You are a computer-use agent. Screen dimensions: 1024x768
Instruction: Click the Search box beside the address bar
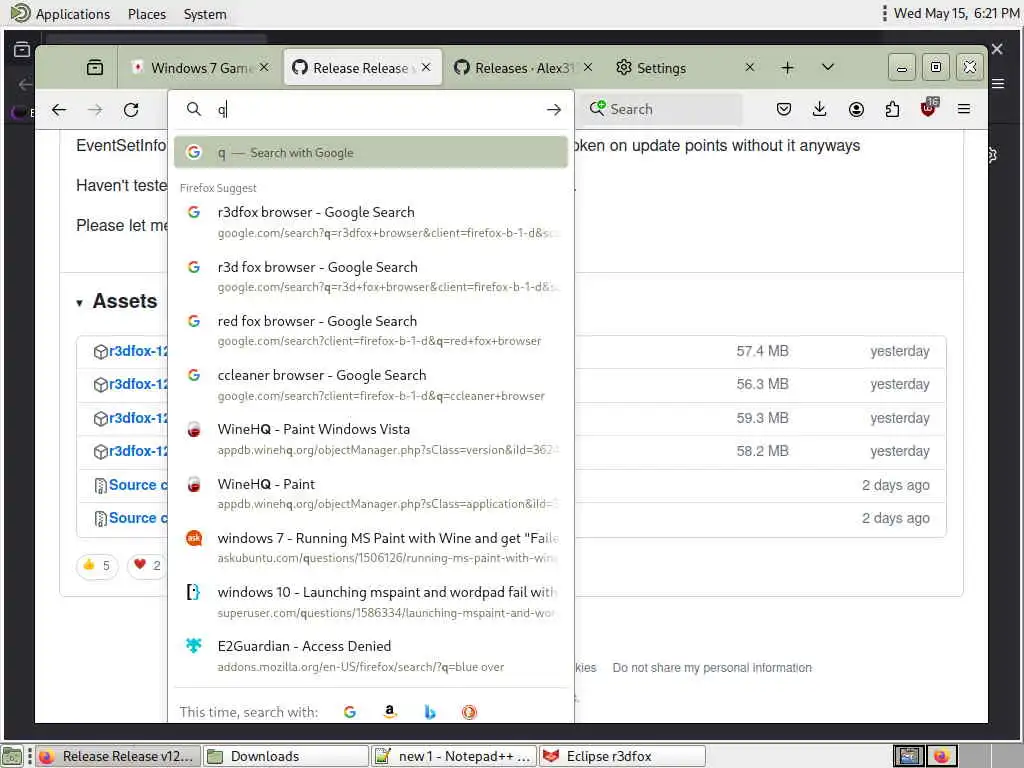tap(663, 109)
